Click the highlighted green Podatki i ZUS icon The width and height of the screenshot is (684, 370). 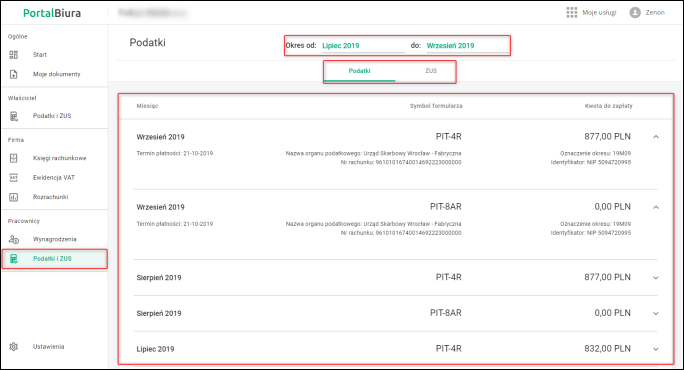click(x=14, y=259)
